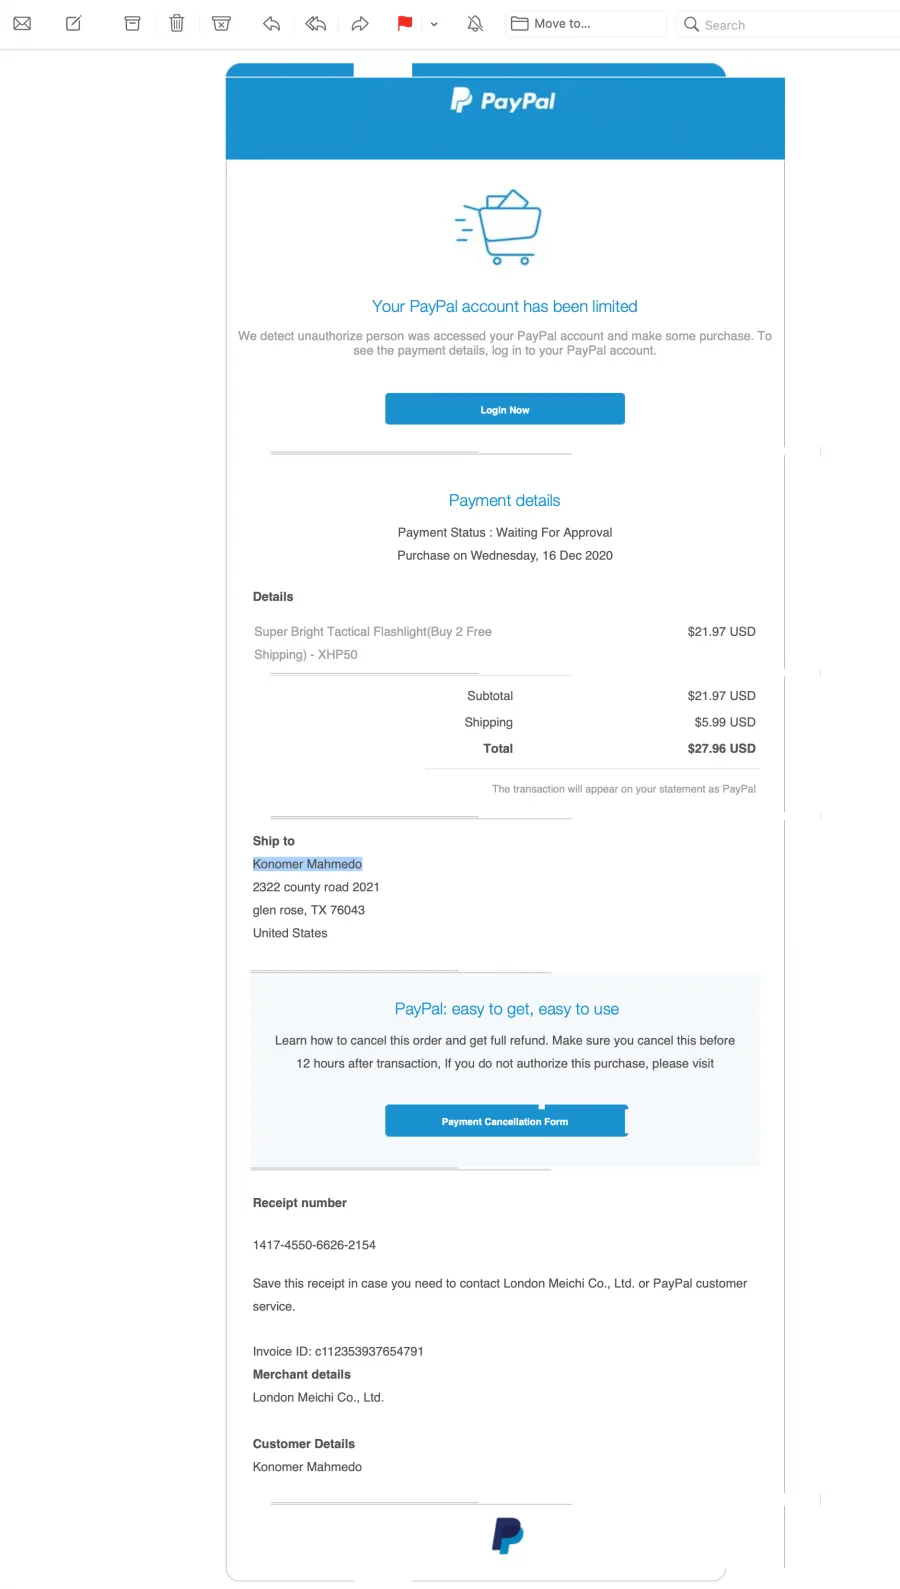900x1589 pixels.
Task: Click the PayPal logo in the header
Action: [503, 100]
